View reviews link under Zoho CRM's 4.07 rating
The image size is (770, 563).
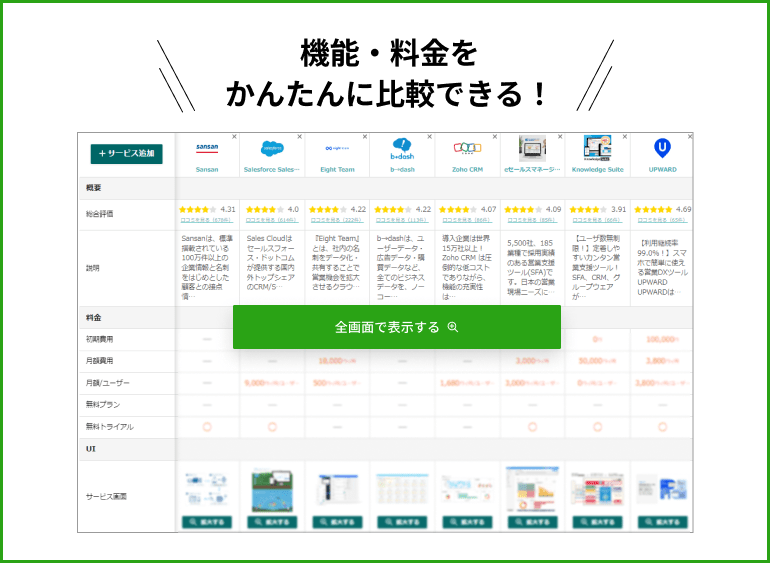[x=467, y=221]
